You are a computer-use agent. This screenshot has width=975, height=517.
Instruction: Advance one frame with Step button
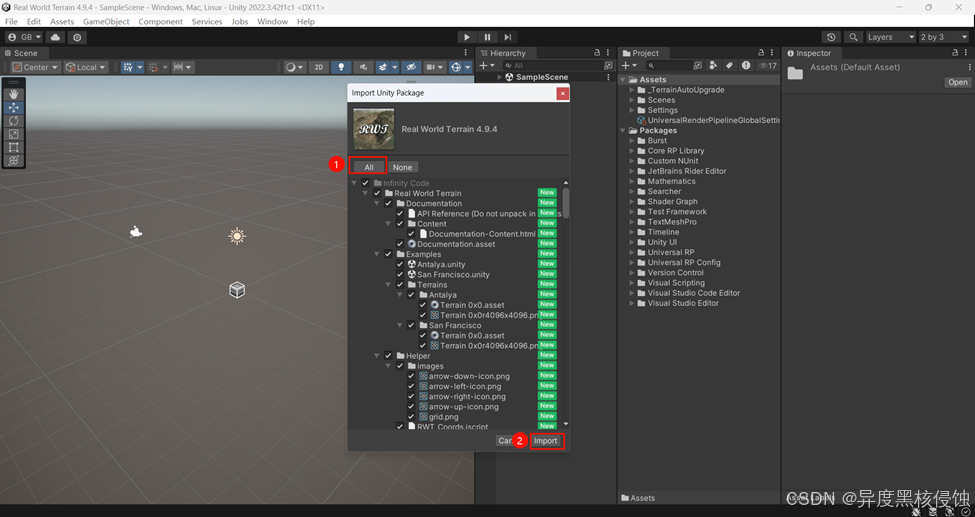pos(507,37)
